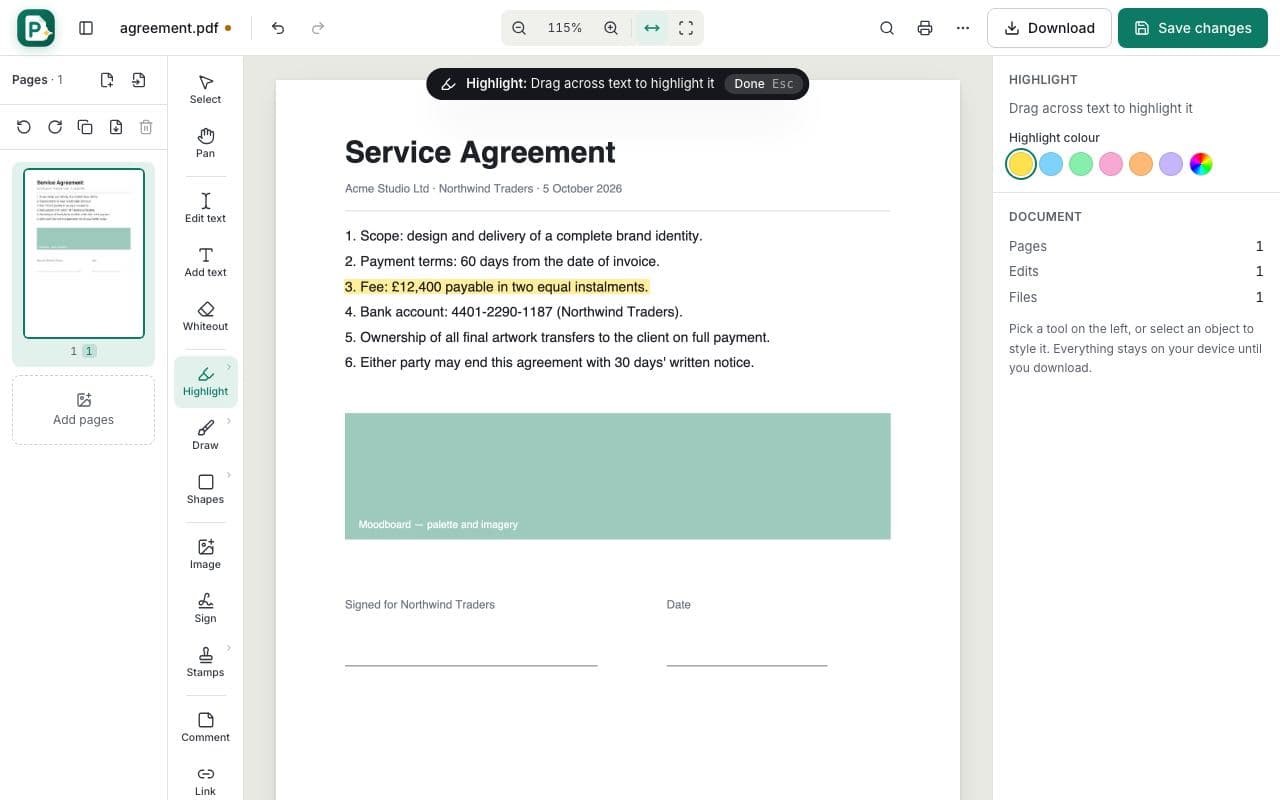Add a blank page icon
The height and width of the screenshot is (800, 1280).
tap(107, 80)
